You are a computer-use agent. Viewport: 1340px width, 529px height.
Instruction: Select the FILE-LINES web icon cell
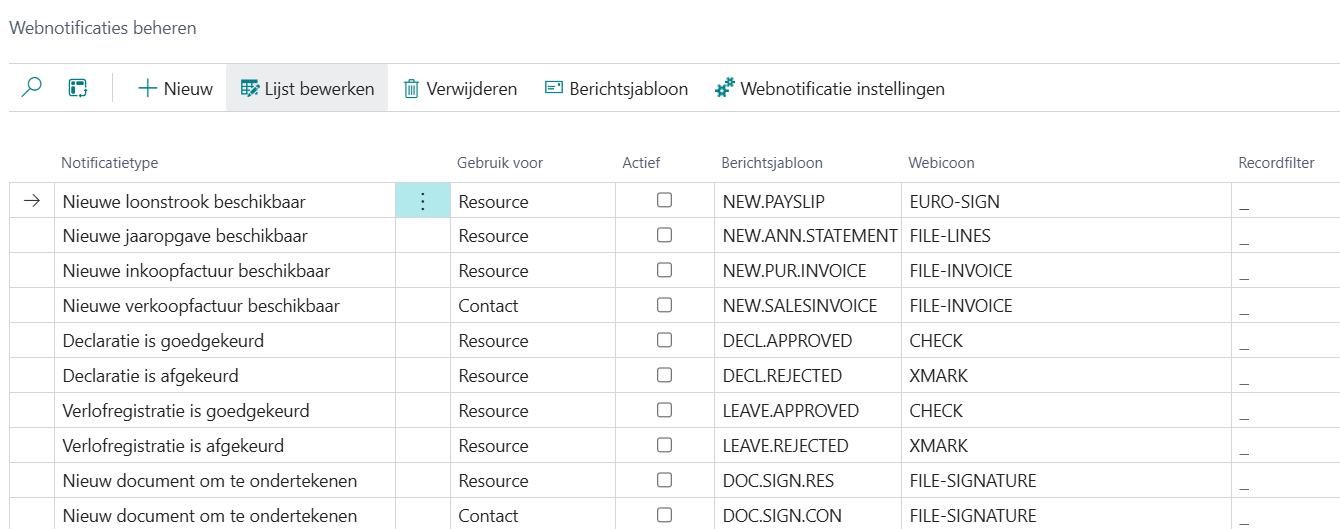coord(950,236)
